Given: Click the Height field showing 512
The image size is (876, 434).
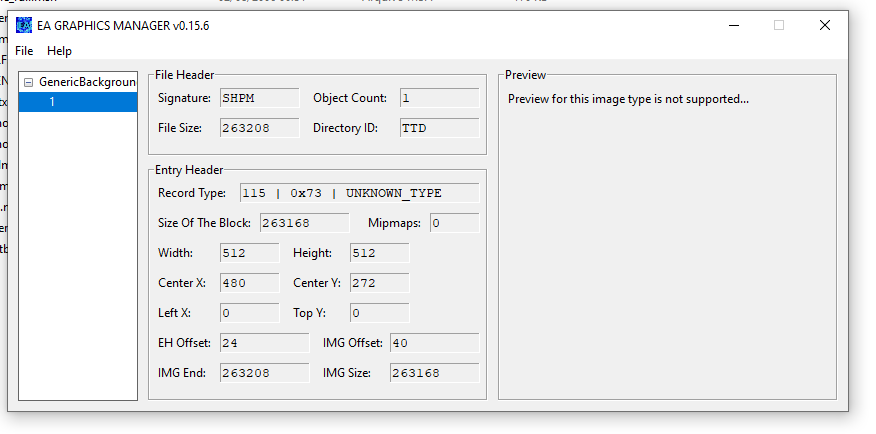Looking at the screenshot, I should point(380,253).
